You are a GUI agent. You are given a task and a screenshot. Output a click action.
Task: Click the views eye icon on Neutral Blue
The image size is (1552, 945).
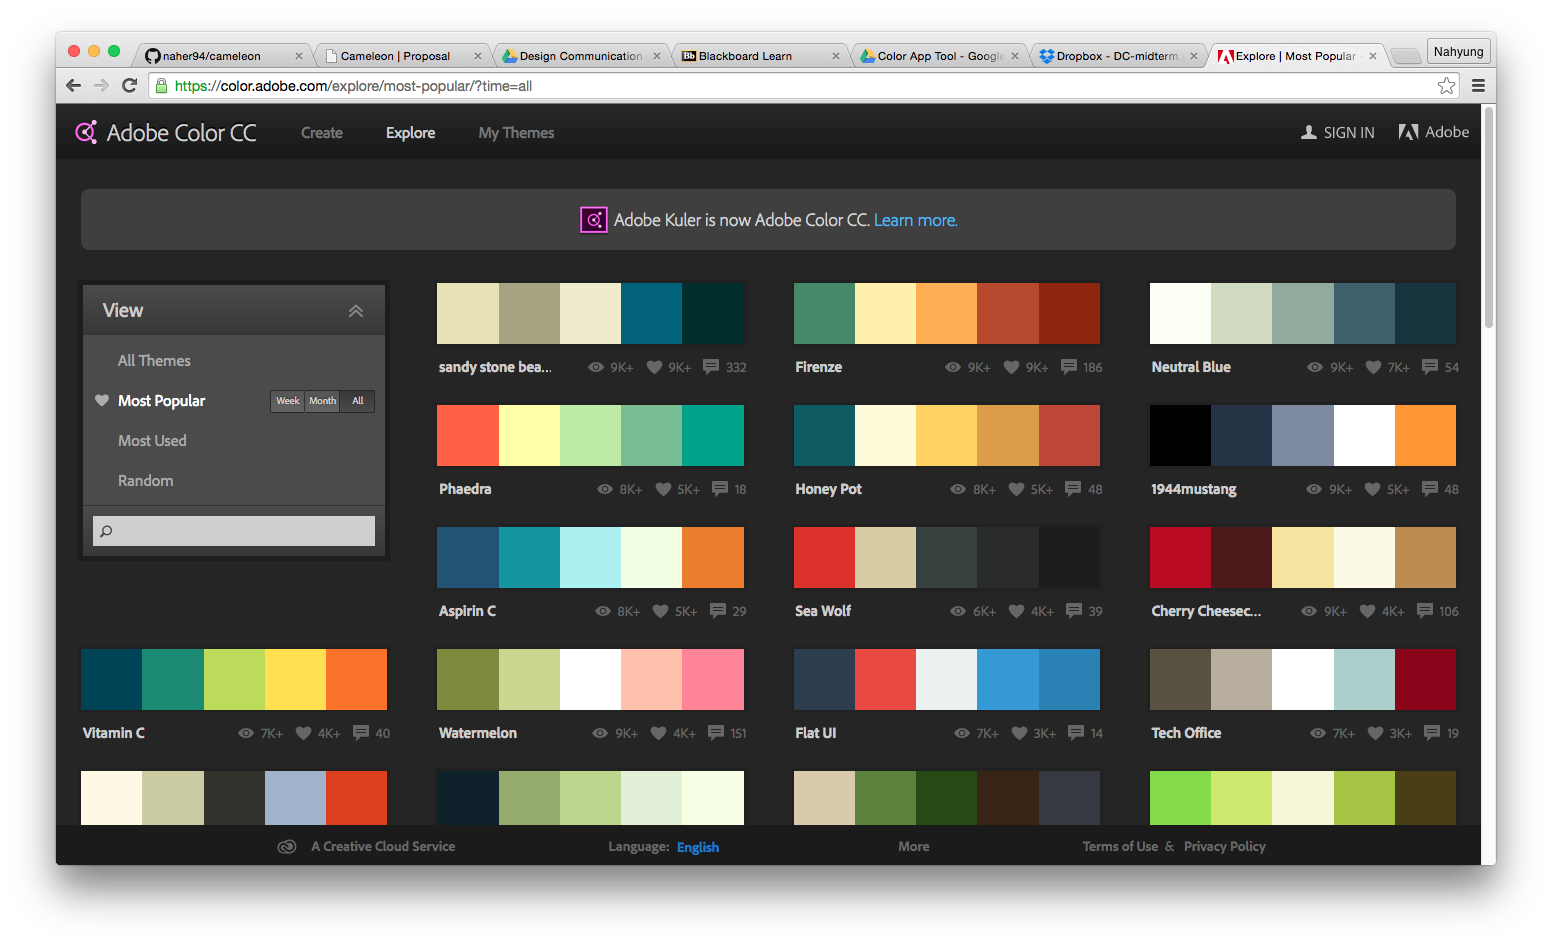(1315, 367)
